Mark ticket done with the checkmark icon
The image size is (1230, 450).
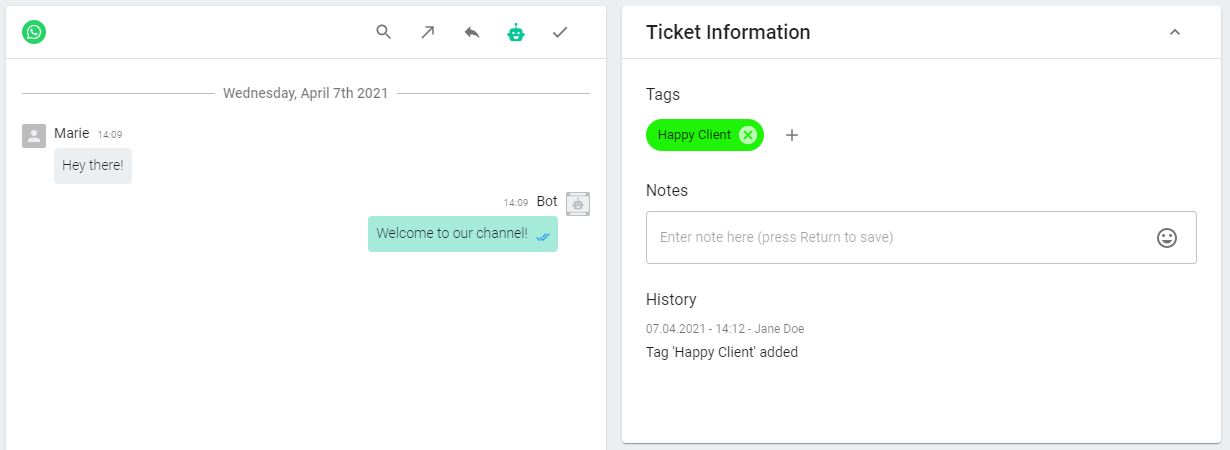[x=560, y=32]
